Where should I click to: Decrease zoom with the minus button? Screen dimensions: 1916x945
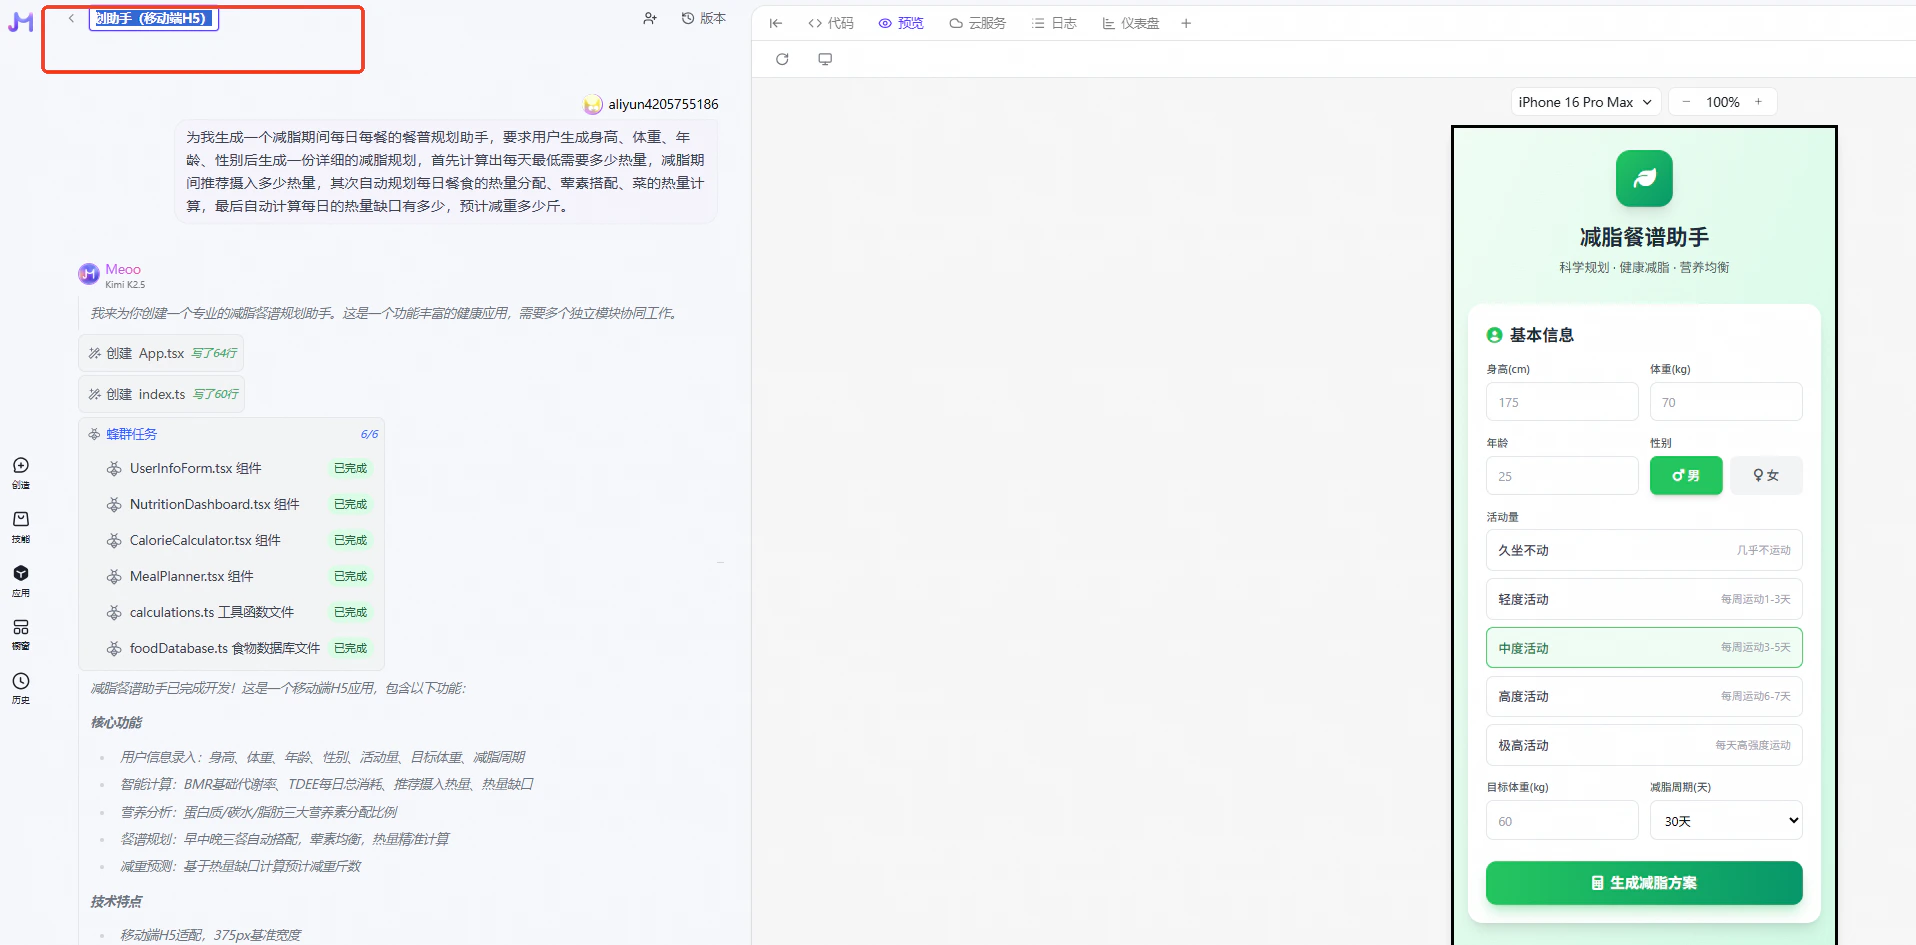tap(1686, 102)
